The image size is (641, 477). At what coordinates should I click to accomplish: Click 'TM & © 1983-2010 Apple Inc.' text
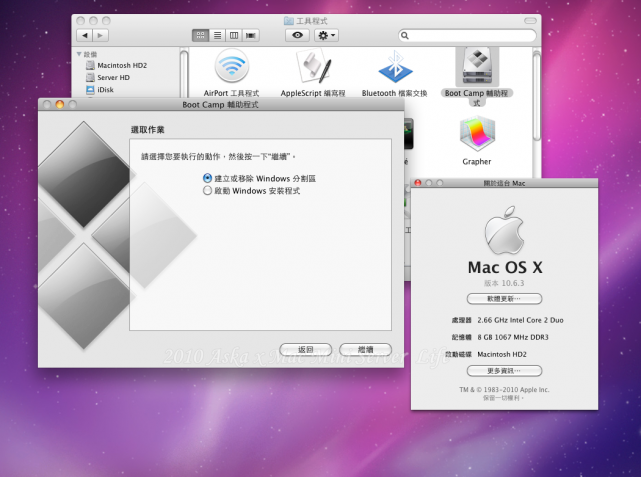(x=504, y=390)
